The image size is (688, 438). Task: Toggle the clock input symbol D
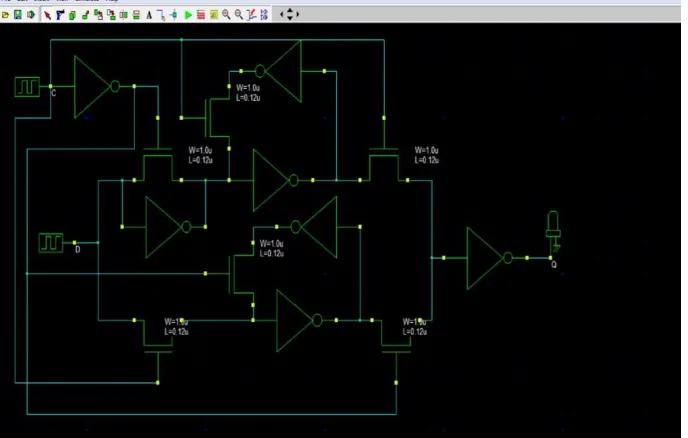coord(51,243)
